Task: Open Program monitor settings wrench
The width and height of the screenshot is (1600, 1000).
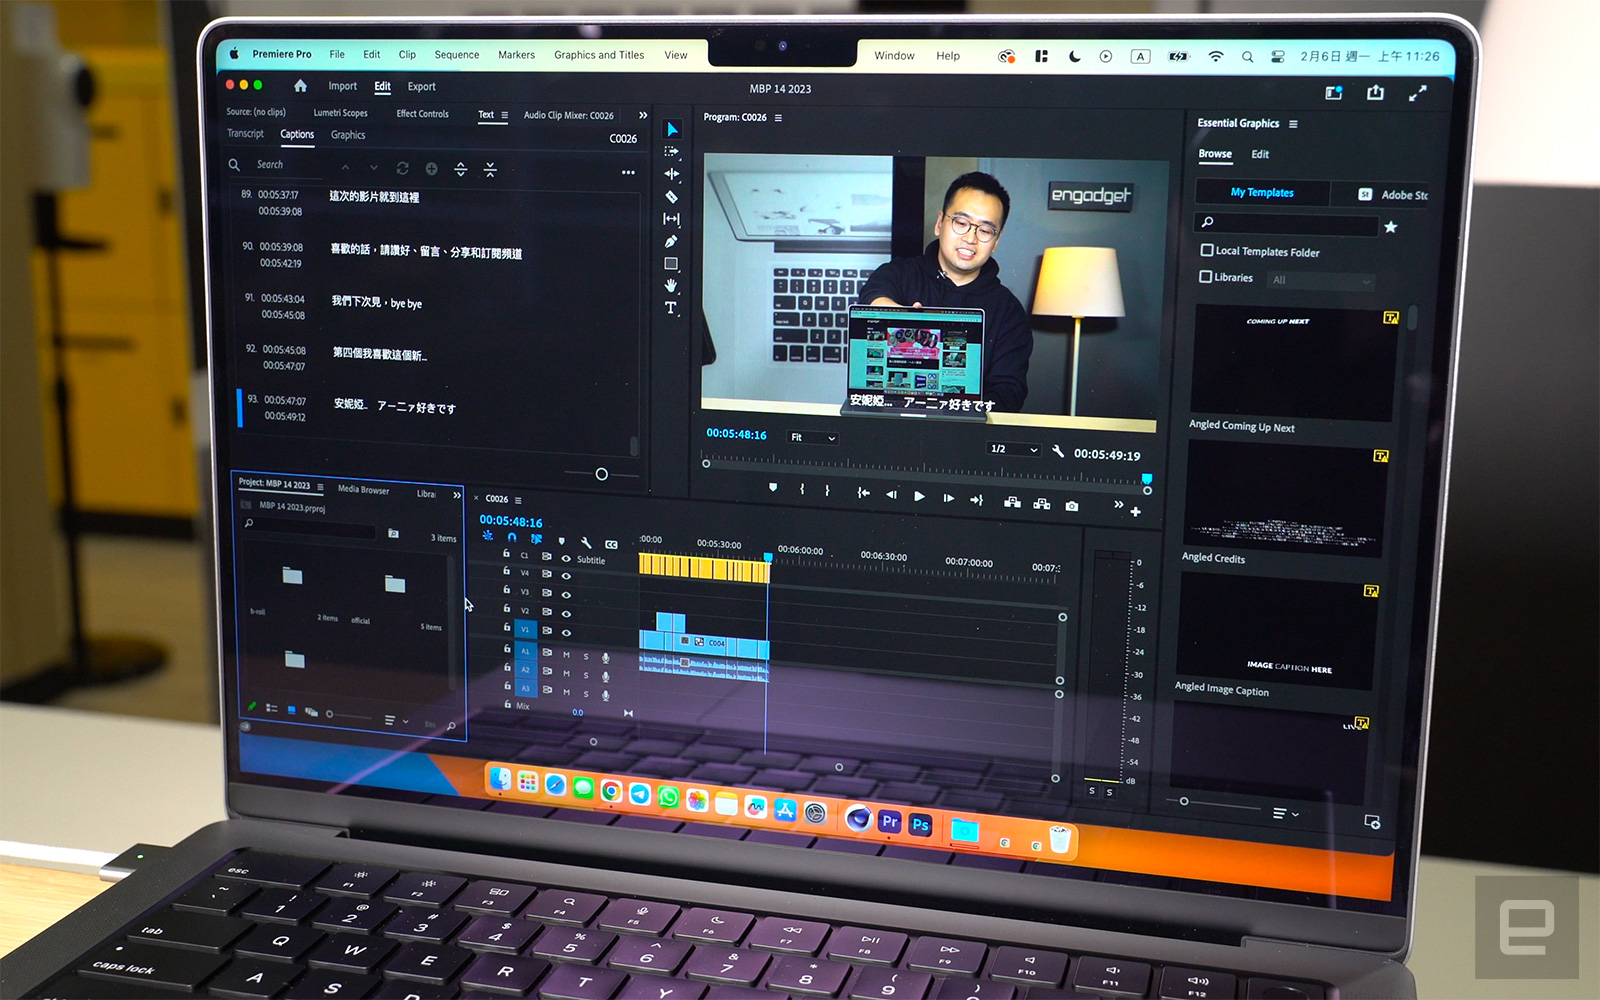Action: pos(1058,452)
